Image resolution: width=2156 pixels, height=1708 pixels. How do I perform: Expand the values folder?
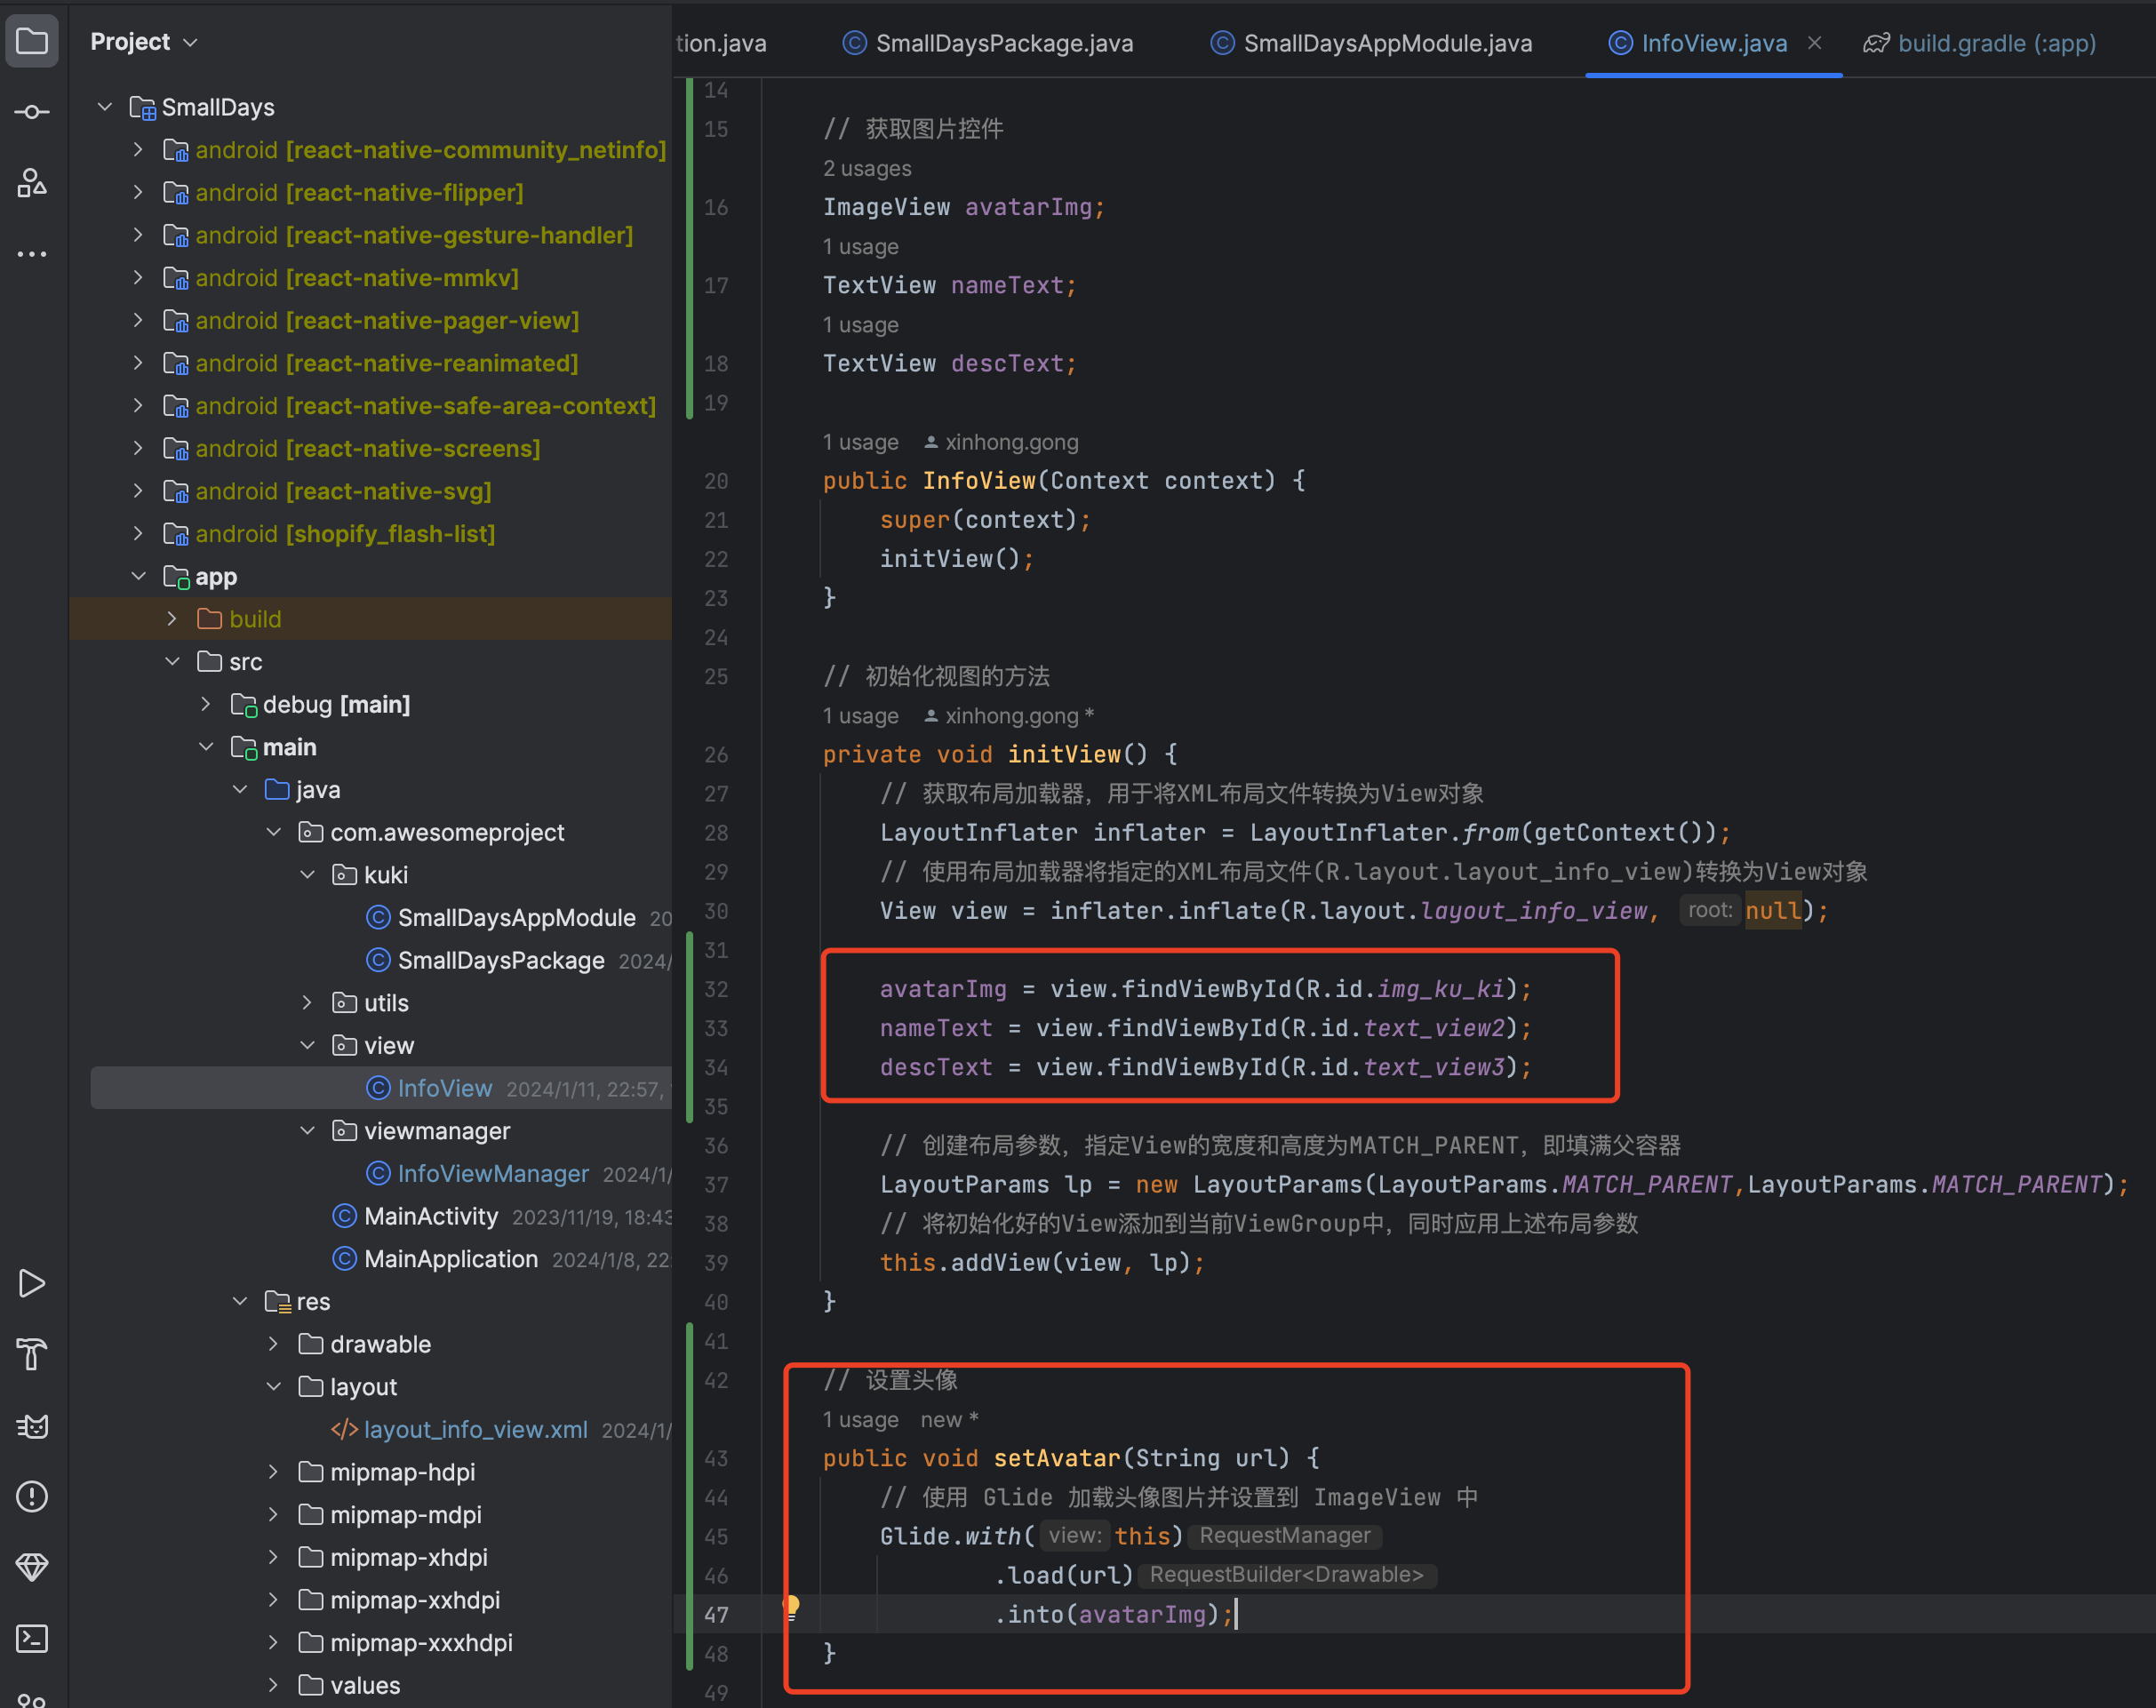pyautogui.click(x=274, y=1685)
